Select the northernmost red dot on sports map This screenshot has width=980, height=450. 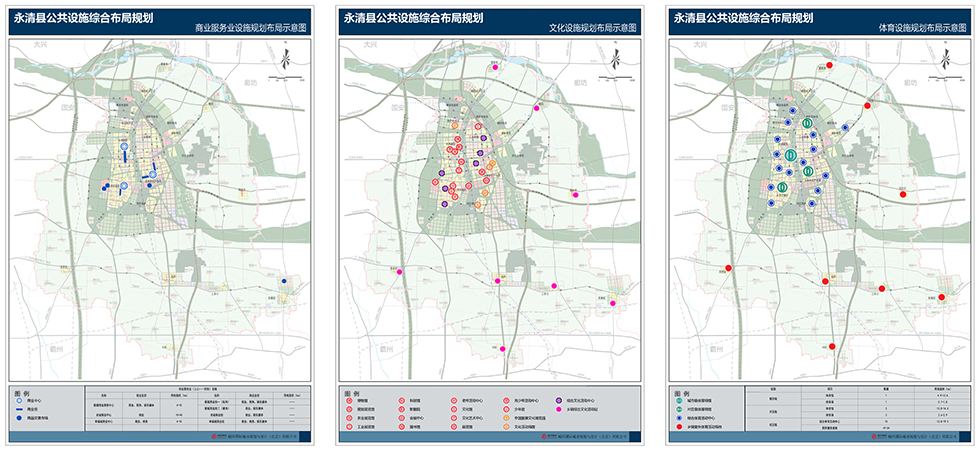pos(829,66)
